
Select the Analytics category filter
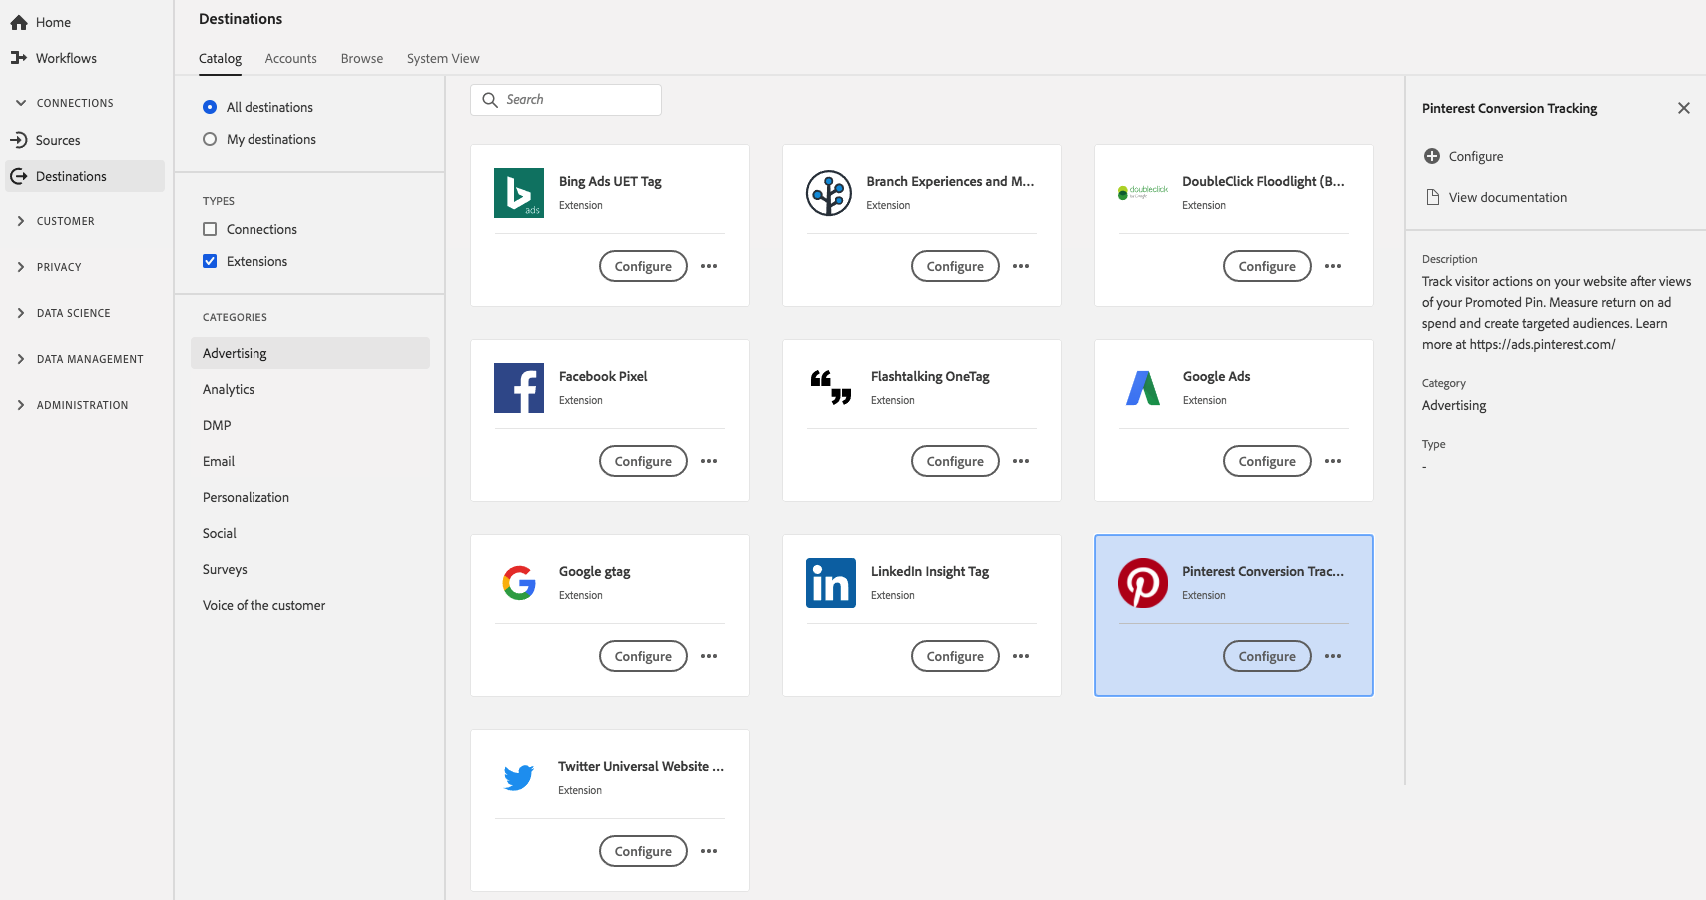pos(229,389)
